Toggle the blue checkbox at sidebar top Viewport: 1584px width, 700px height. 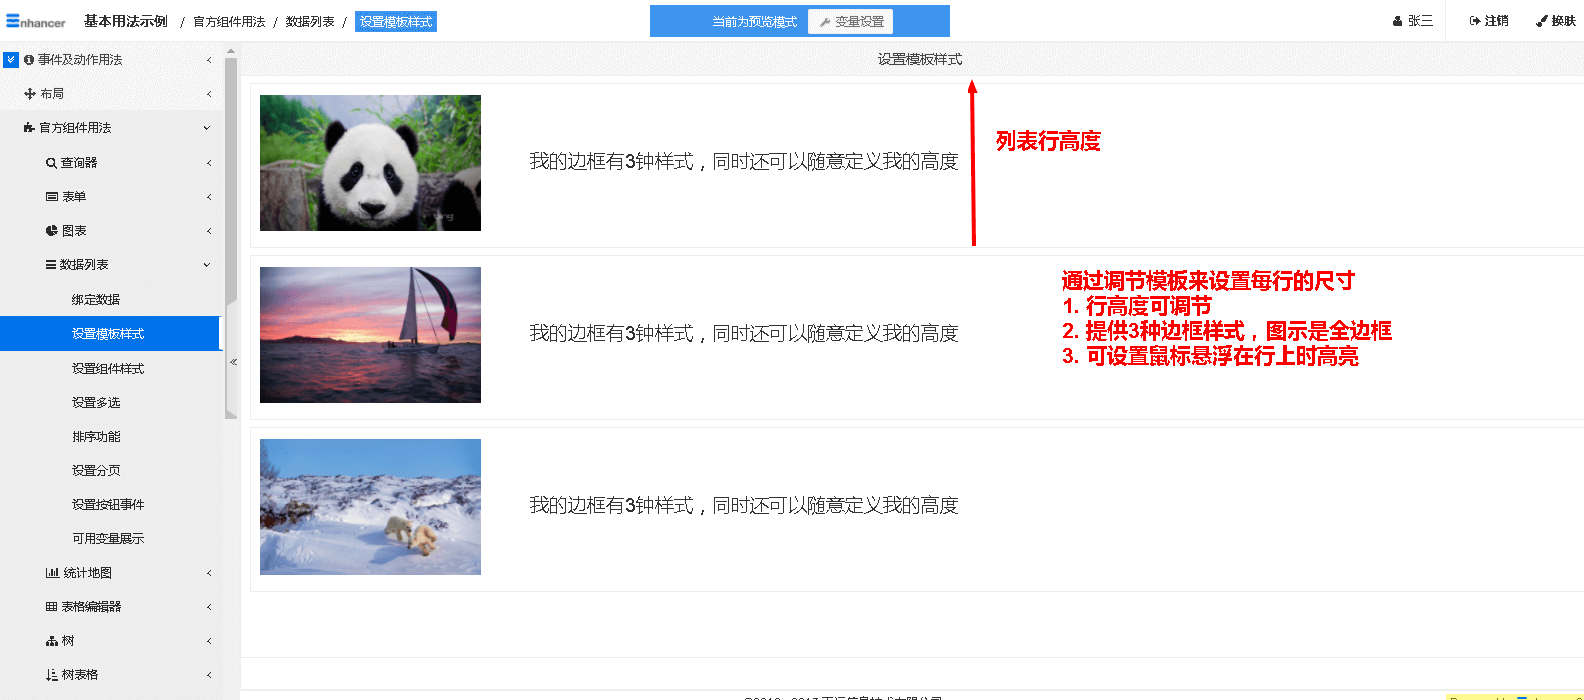click(x=11, y=60)
